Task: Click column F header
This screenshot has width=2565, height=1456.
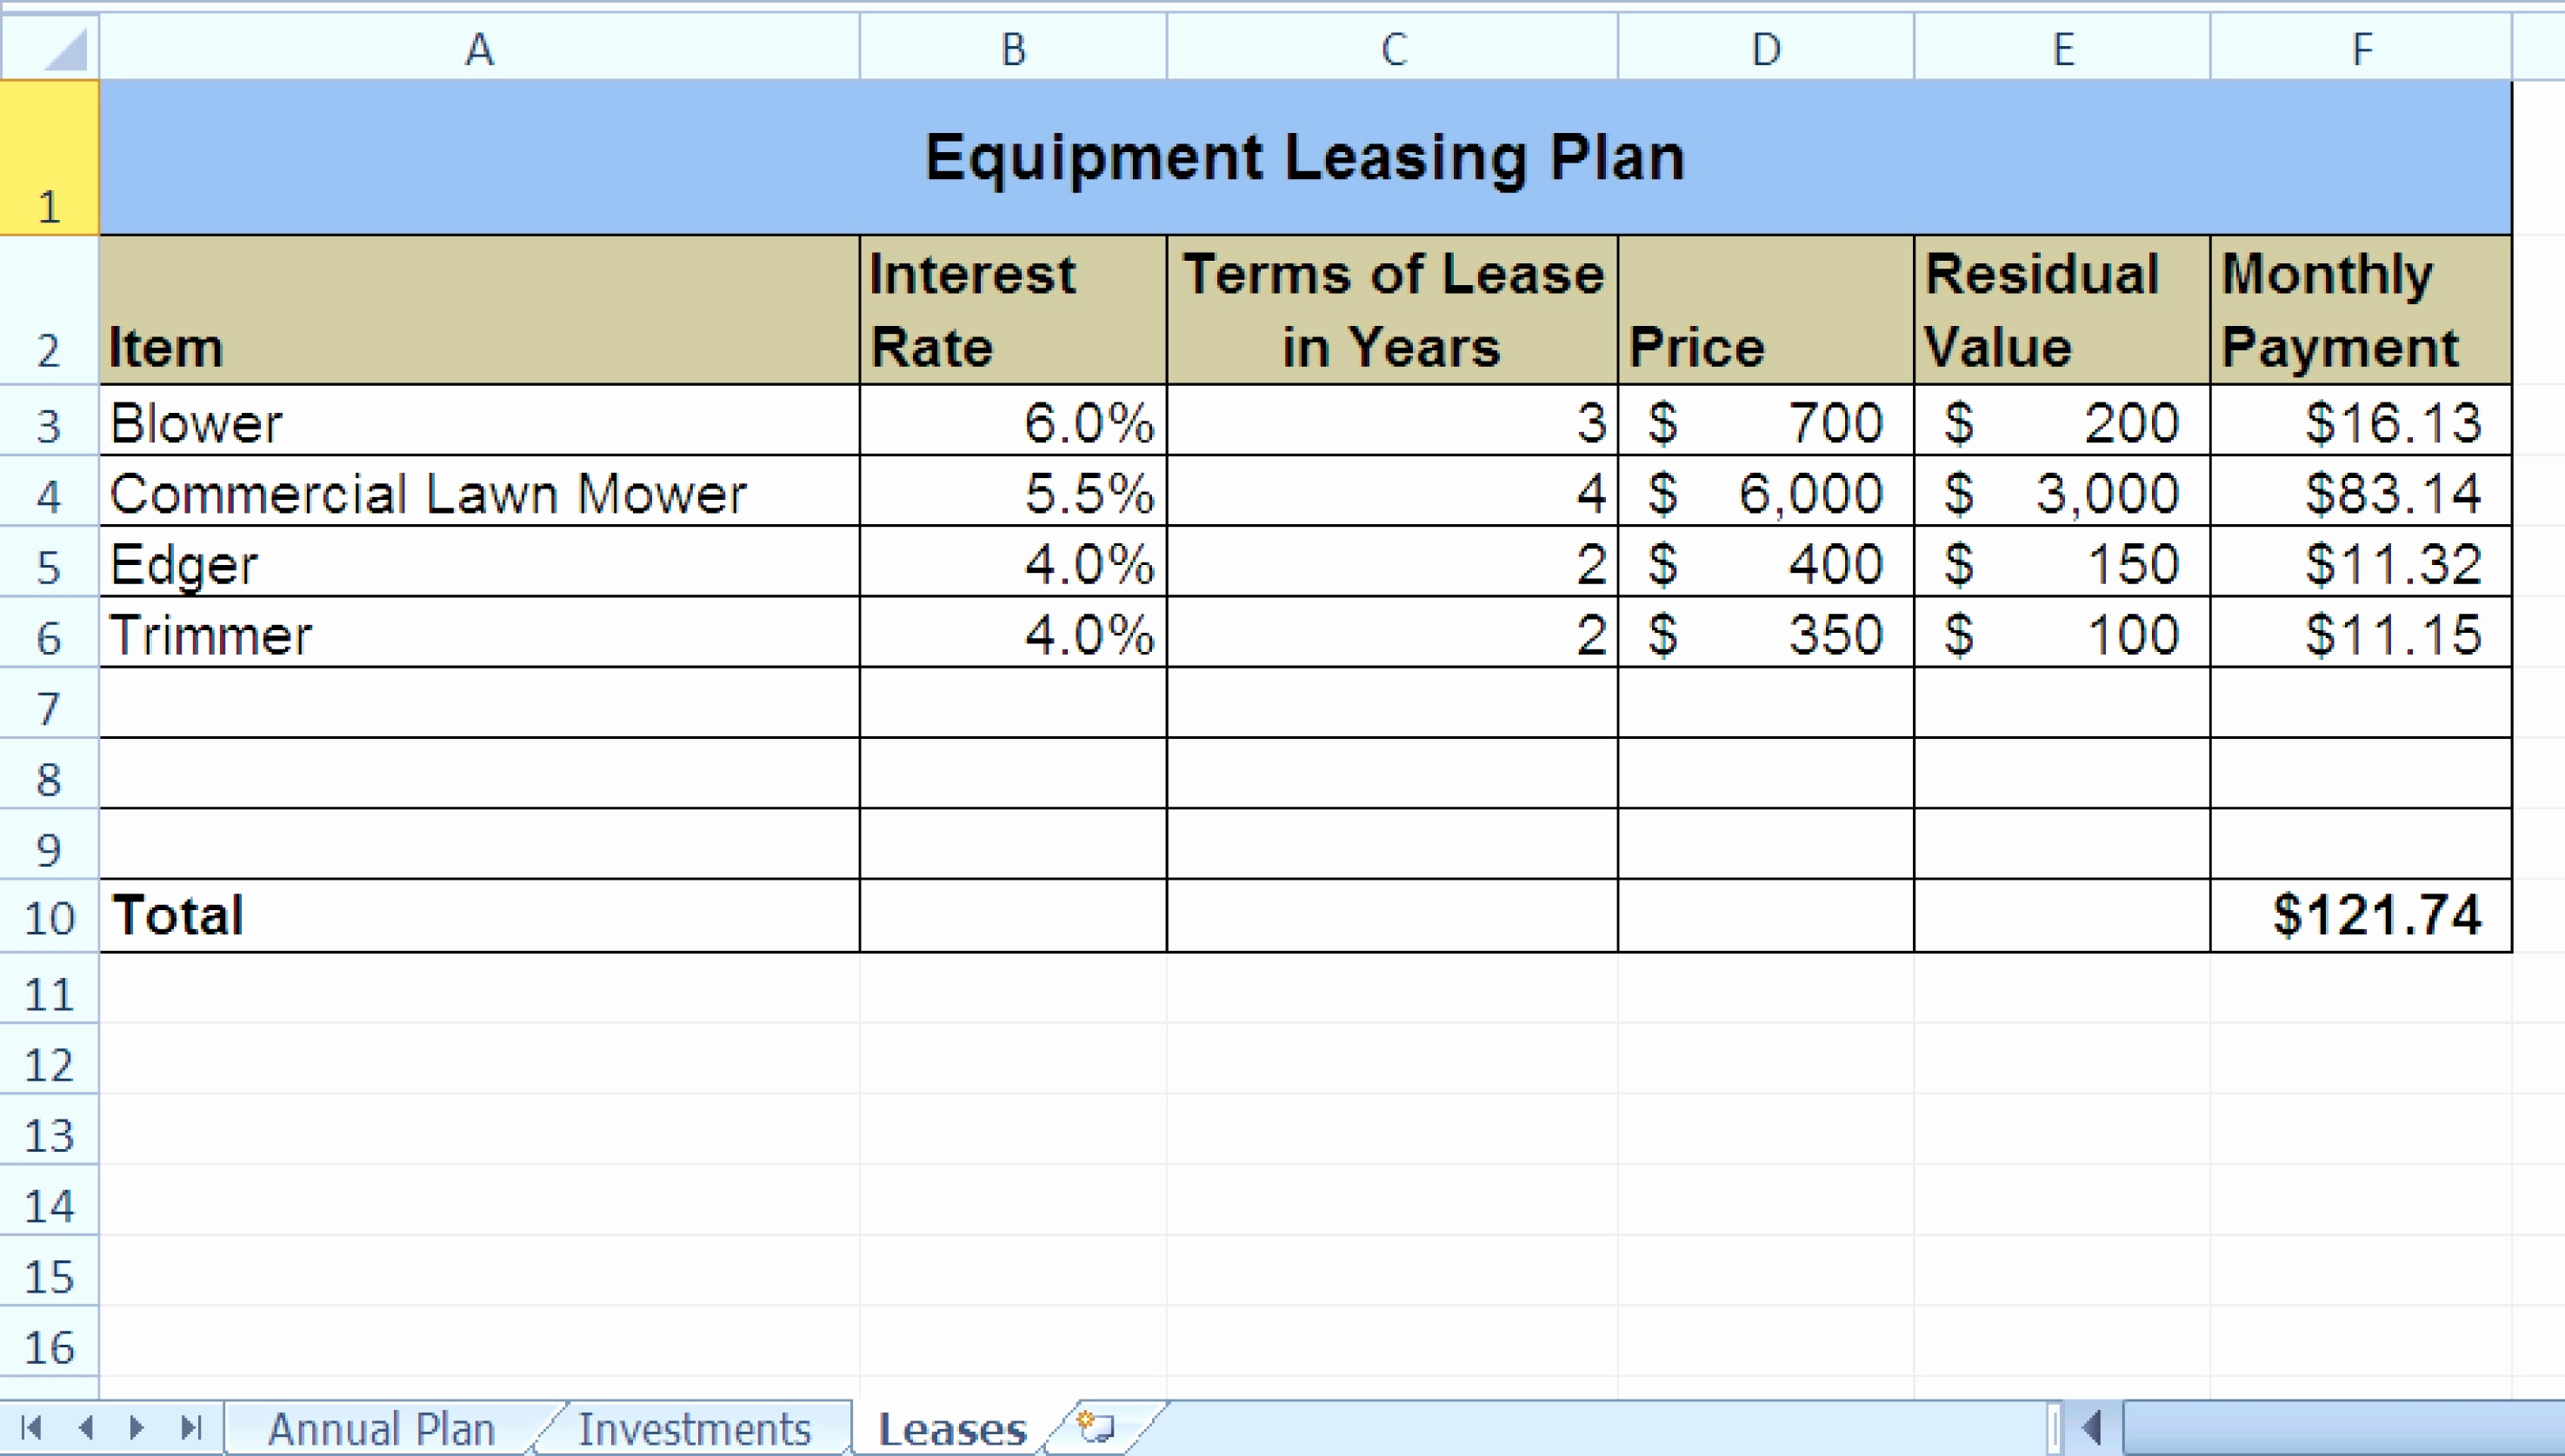Action: point(2360,45)
